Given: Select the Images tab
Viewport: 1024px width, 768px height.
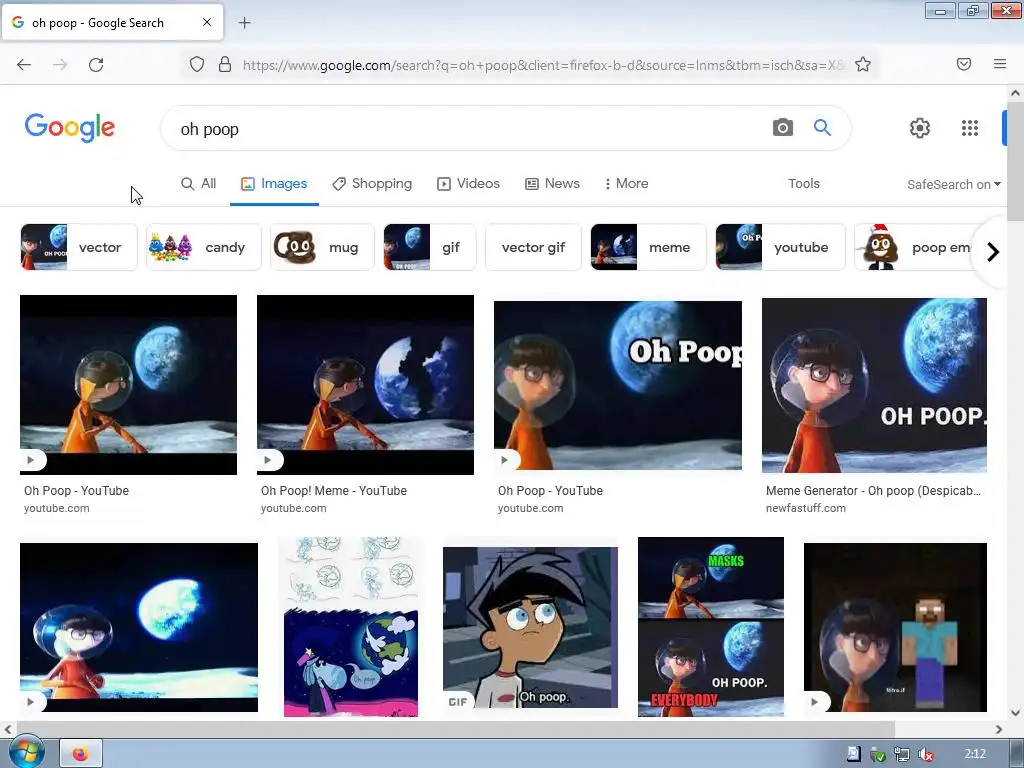Looking at the screenshot, I should (x=274, y=184).
